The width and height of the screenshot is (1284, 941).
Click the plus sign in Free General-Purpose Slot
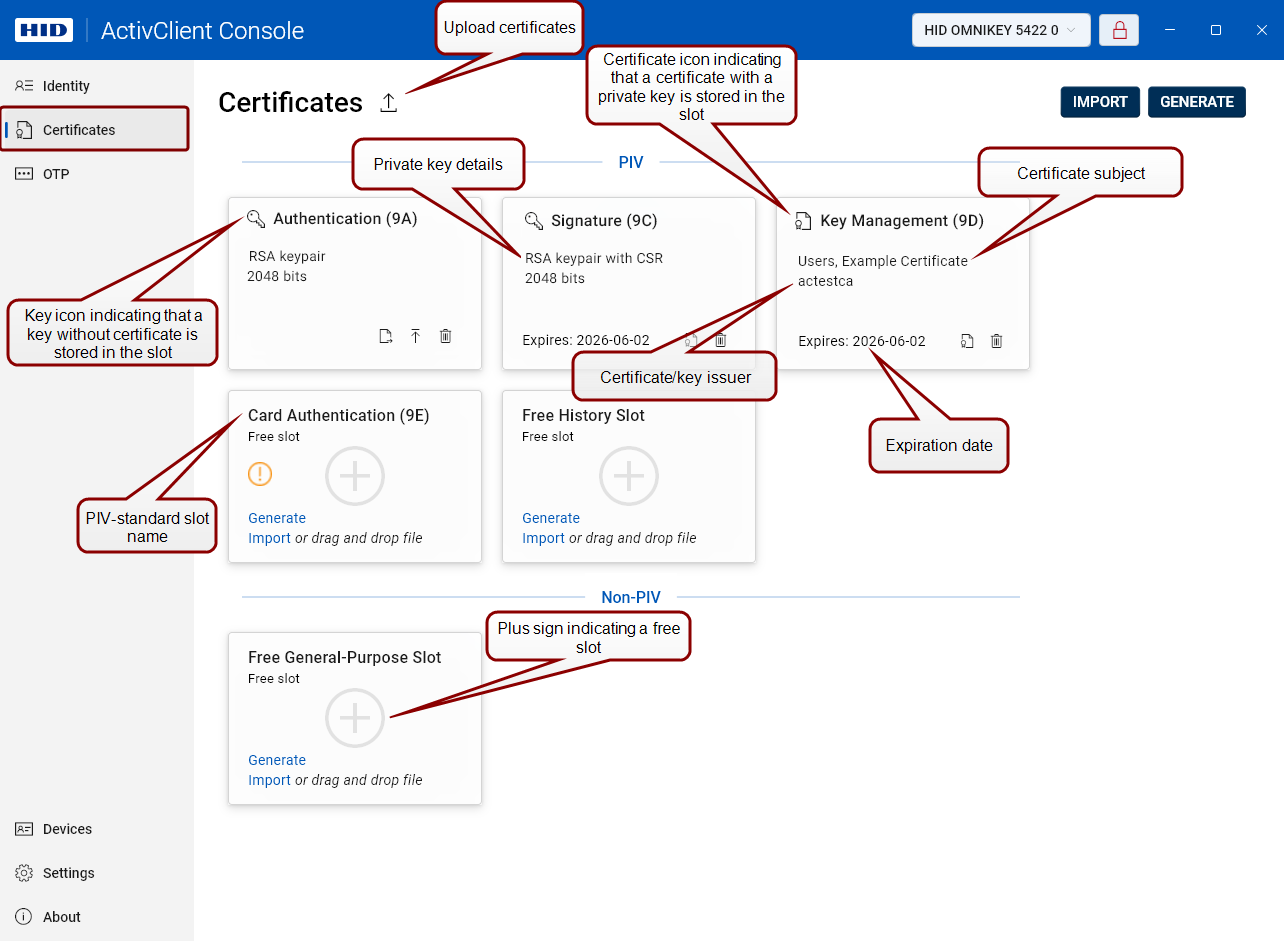[x=355, y=718]
